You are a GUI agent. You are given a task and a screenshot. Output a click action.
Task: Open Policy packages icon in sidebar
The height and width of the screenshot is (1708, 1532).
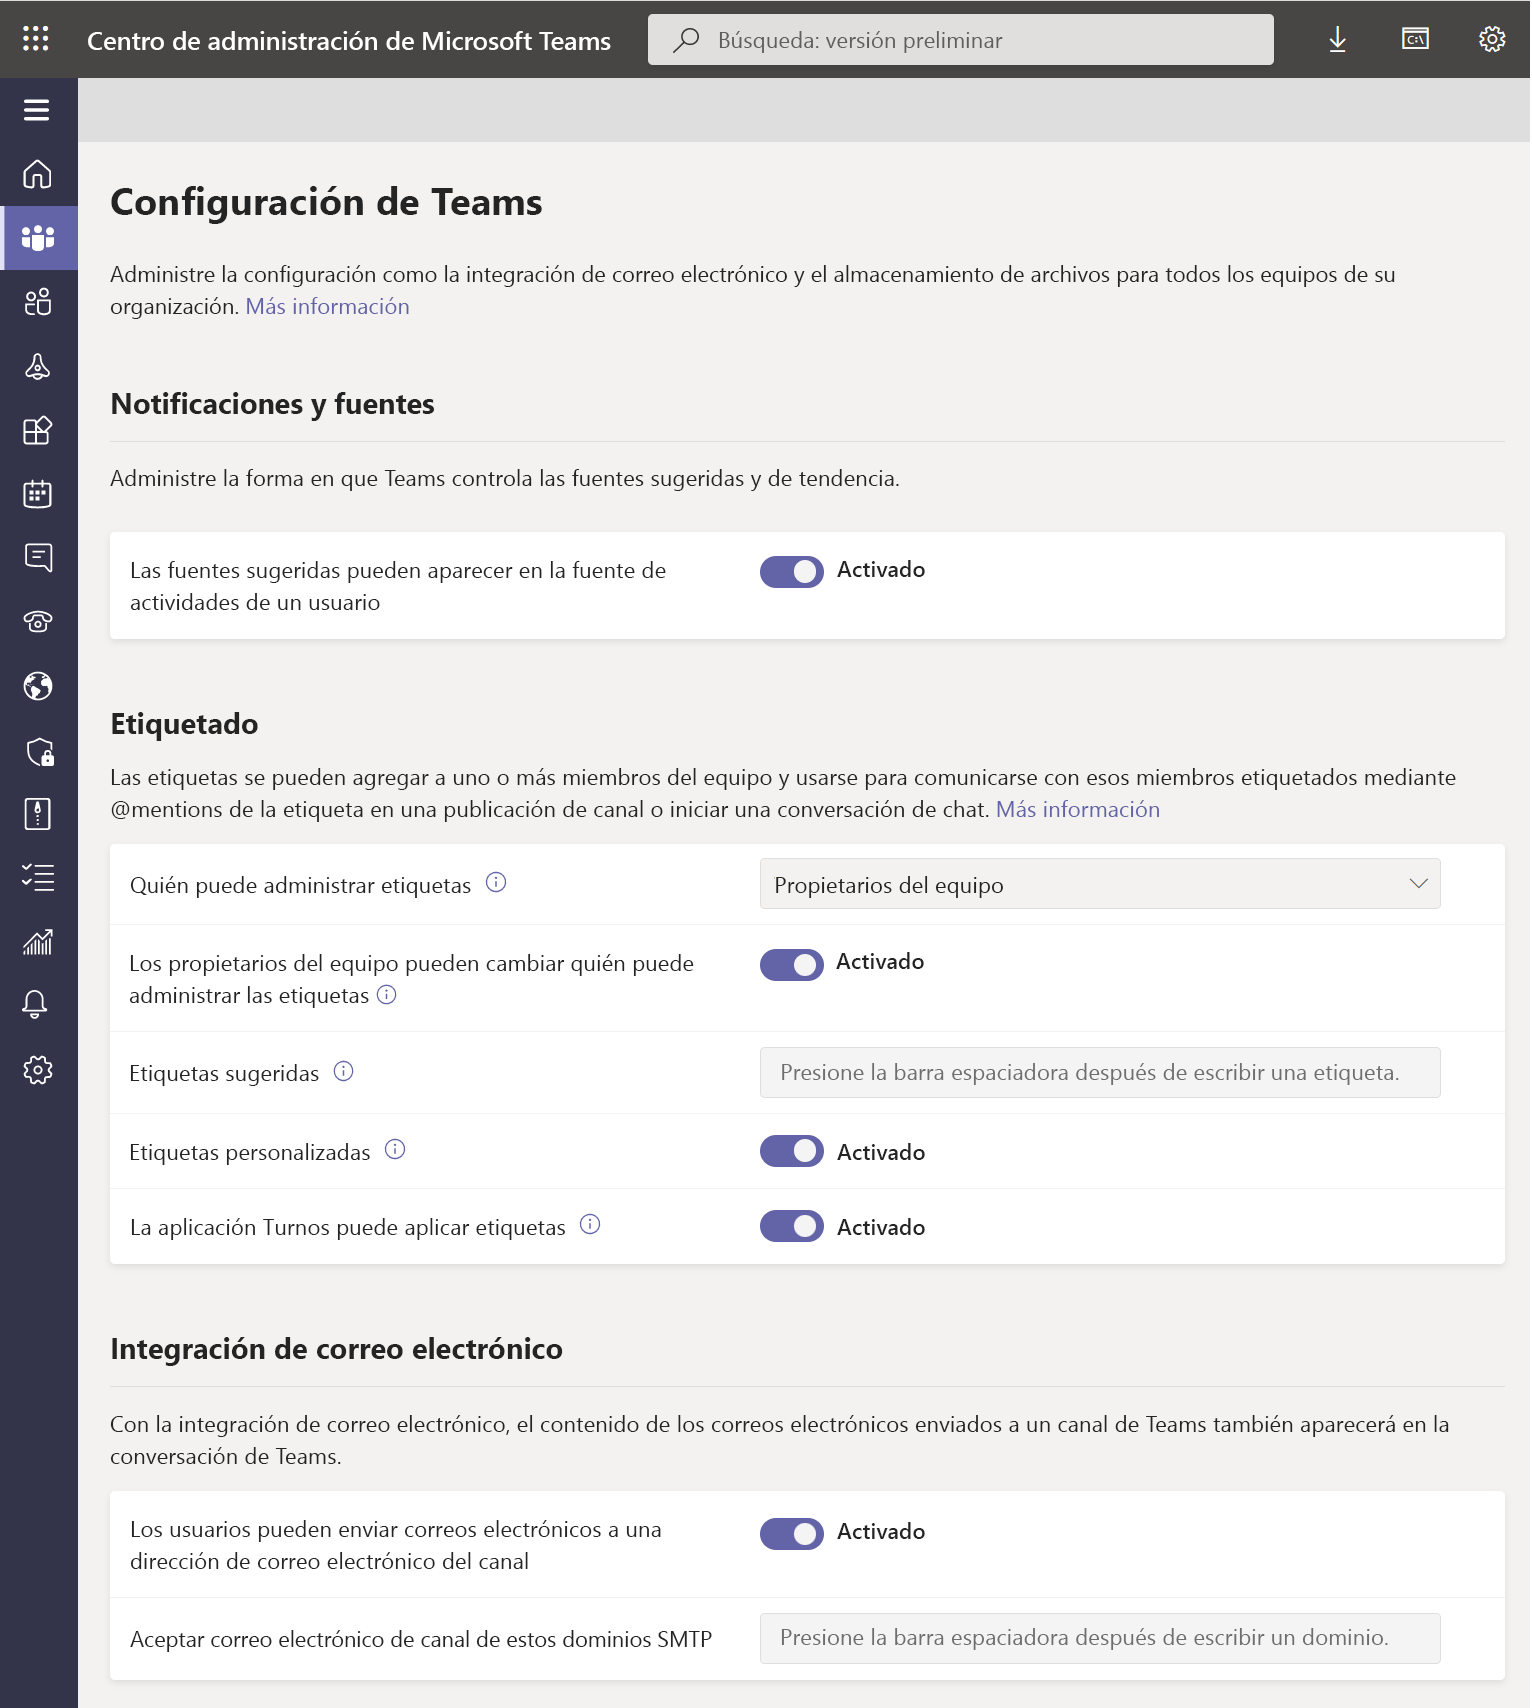click(38, 814)
